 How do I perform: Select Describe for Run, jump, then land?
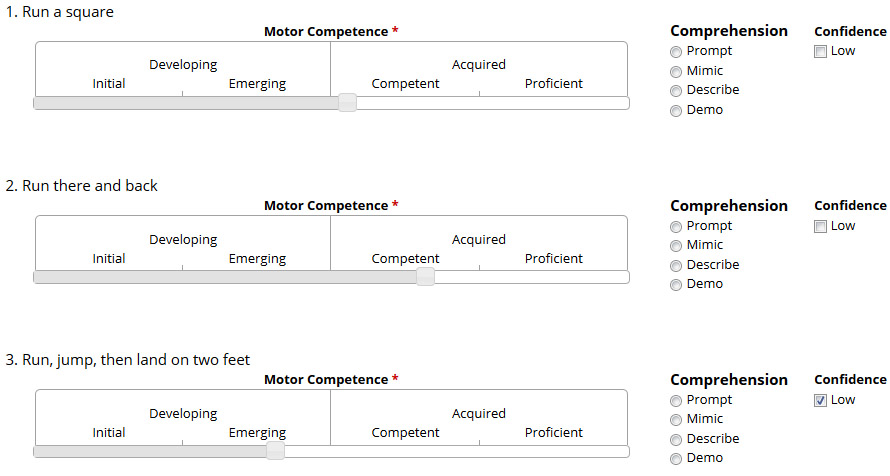pyautogui.click(x=675, y=440)
